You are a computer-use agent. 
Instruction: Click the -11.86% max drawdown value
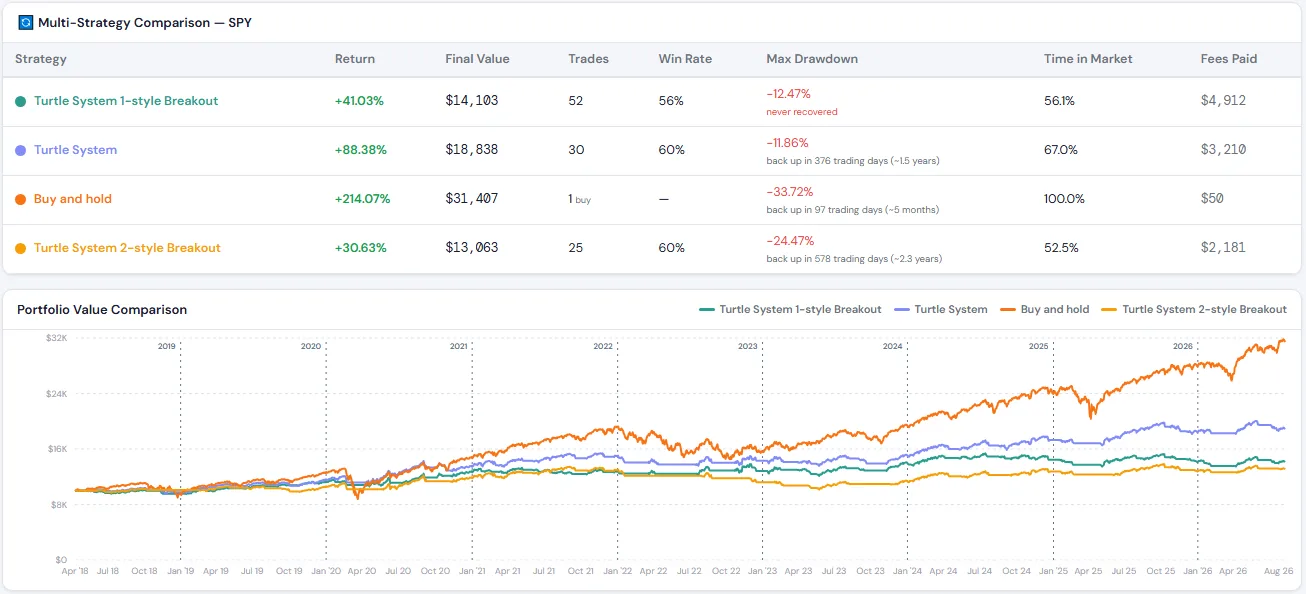coord(788,143)
